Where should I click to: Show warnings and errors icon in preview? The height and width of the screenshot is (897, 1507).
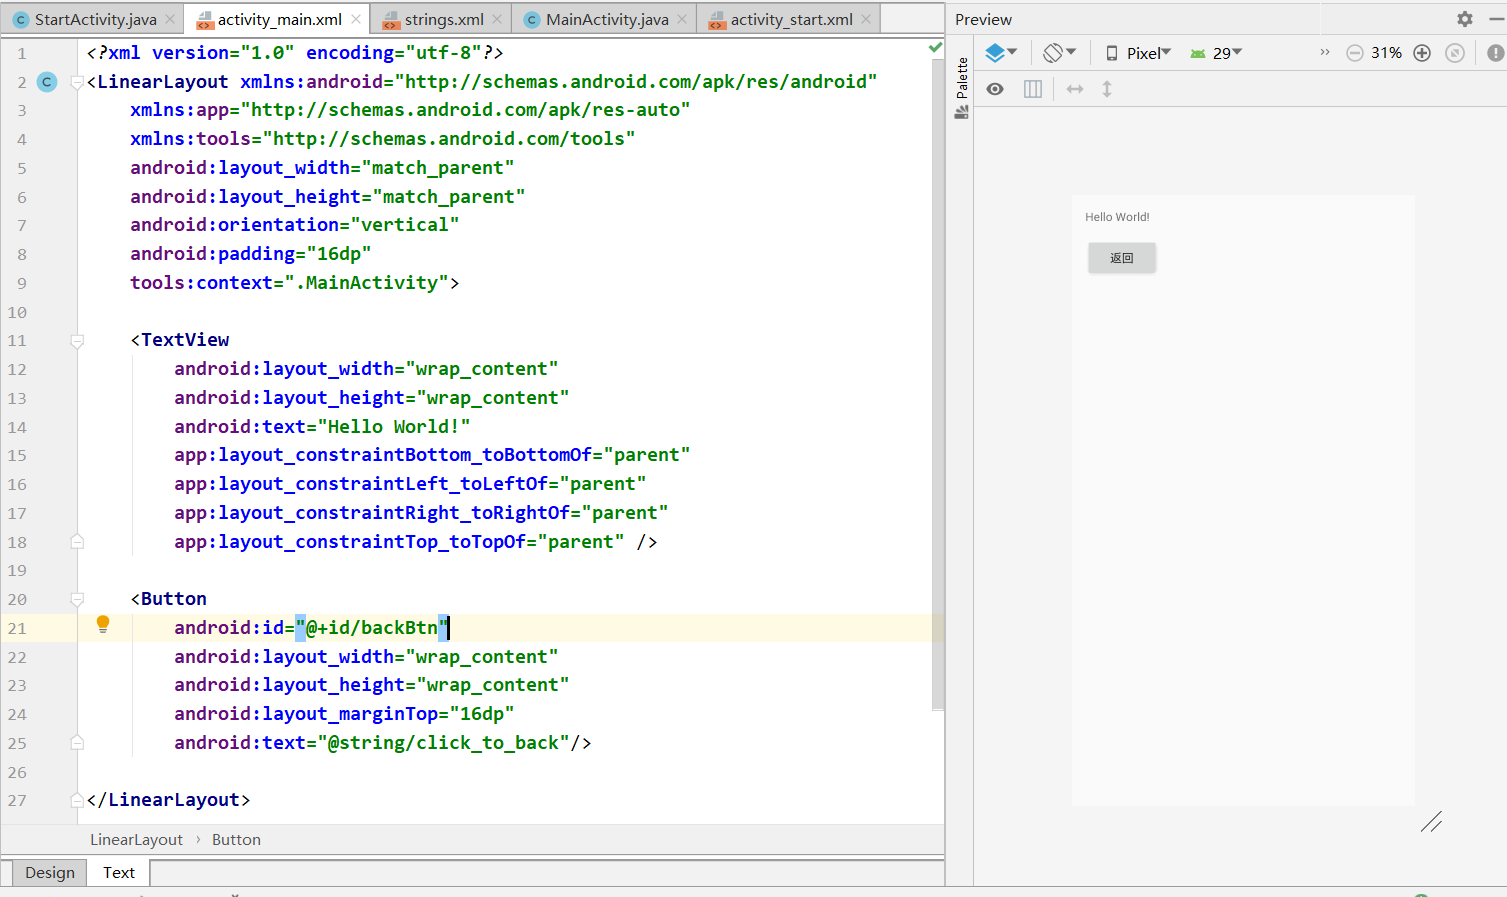[1495, 53]
